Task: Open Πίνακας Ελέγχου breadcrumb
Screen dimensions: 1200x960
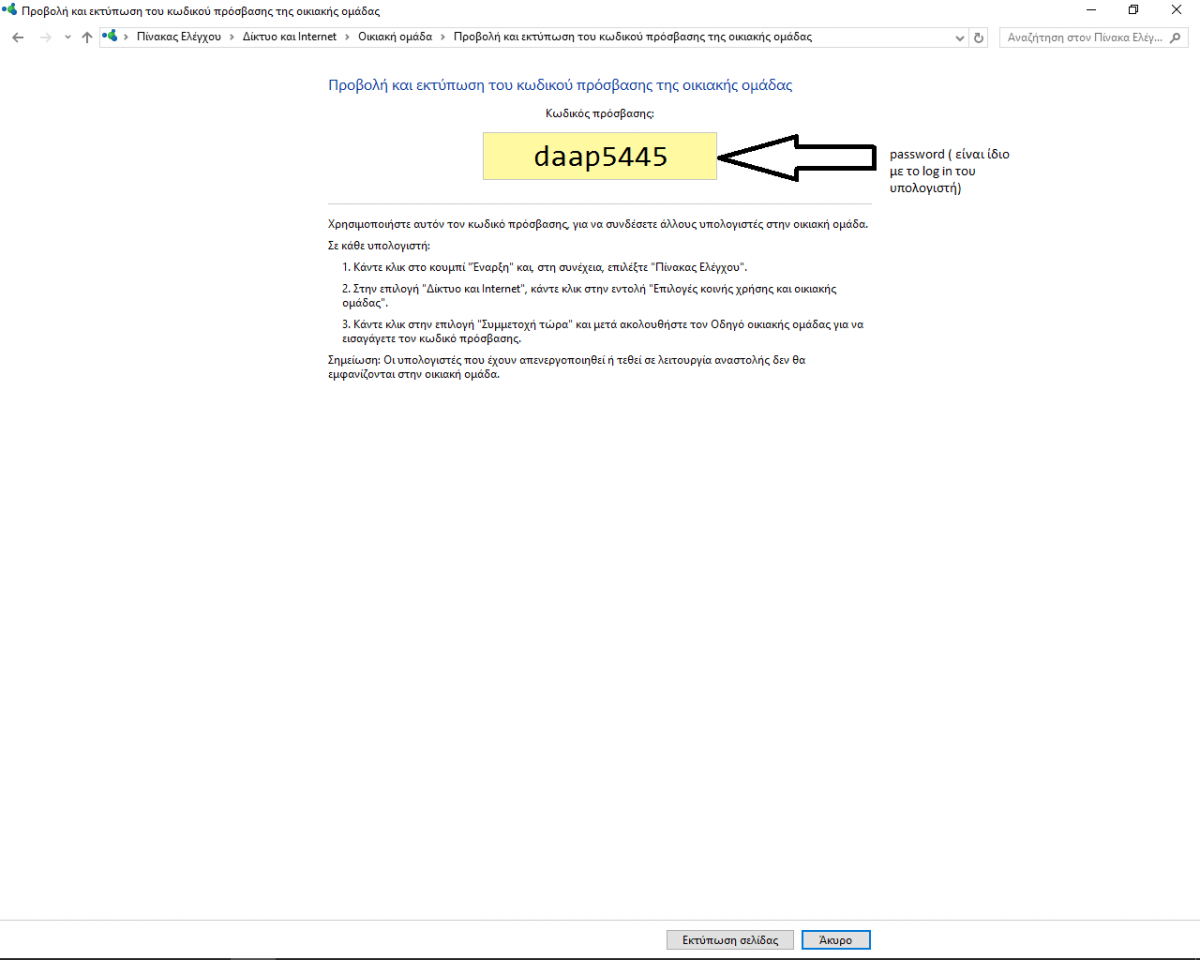Action: tap(179, 37)
